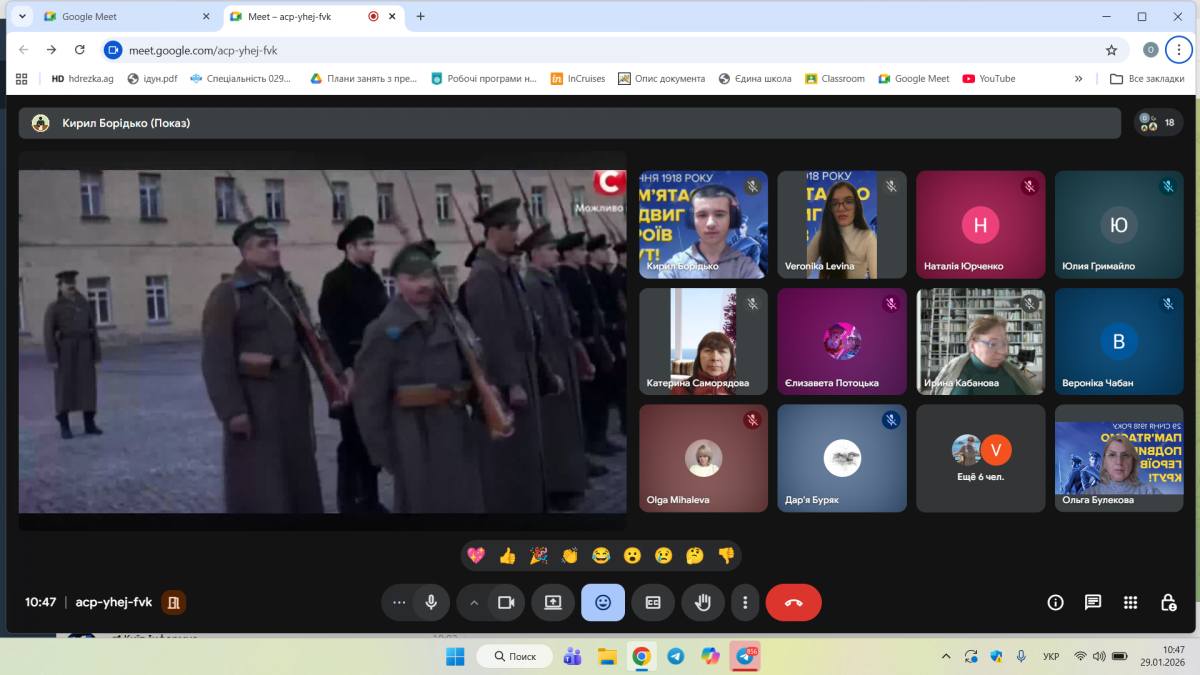The width and height of the screenshot is (1200, 675).
Task: Click the 'Ещё 6 чел.' participants tile
Action: click(x=980, y=457)
